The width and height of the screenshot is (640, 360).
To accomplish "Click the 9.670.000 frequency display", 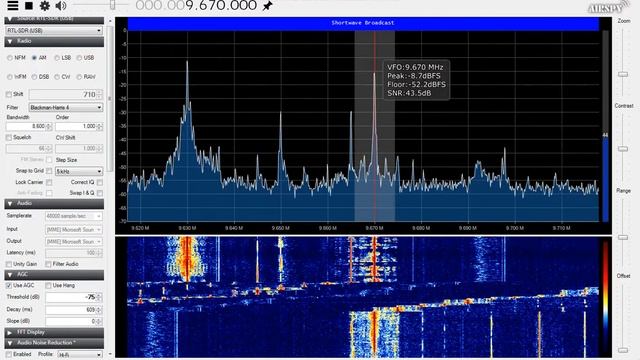I will [196, 6].
